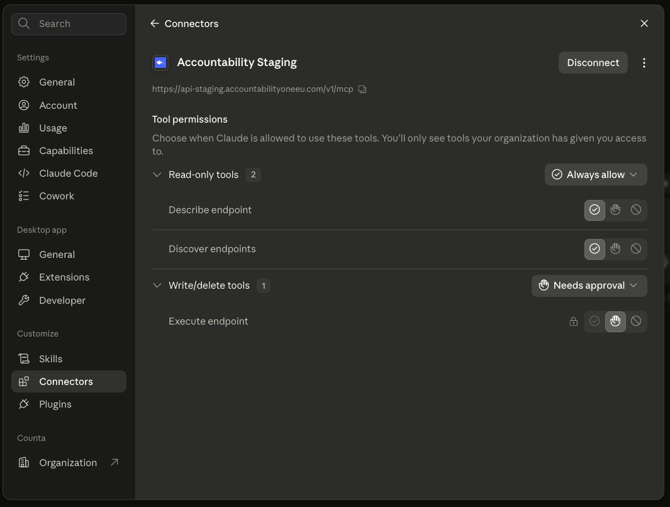
Task: Copy the connector URL with the copy icon
Action: (362, 89)
